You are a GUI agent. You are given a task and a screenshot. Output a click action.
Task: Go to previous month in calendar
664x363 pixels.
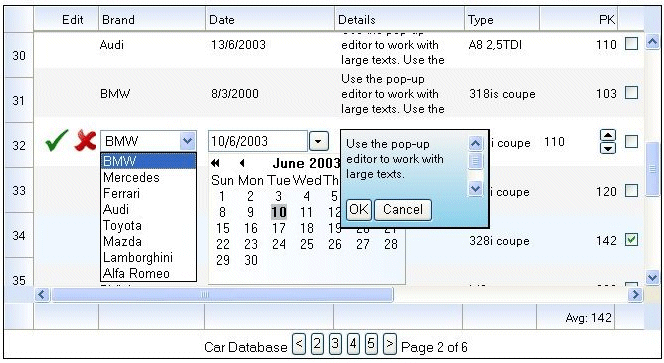point(242,163)
